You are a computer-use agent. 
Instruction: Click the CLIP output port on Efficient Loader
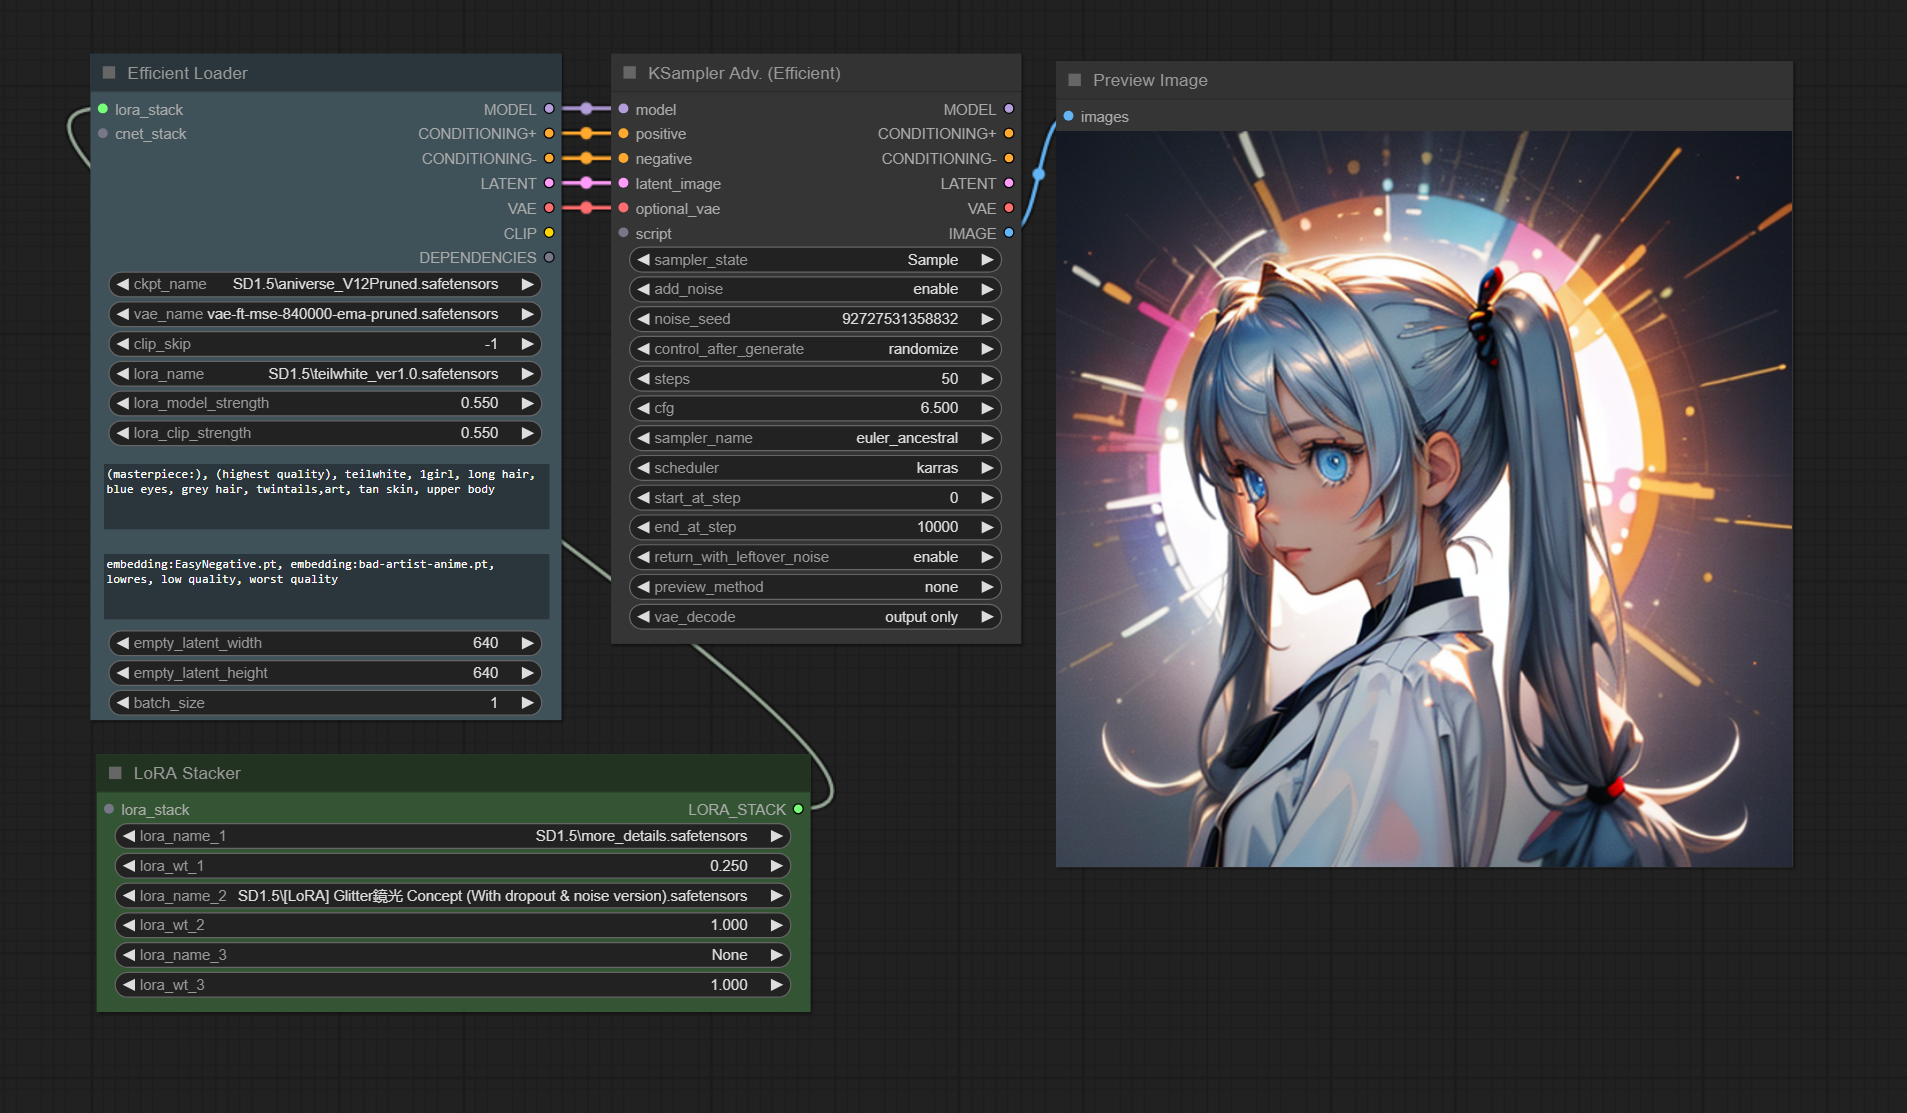click(549, 233)
